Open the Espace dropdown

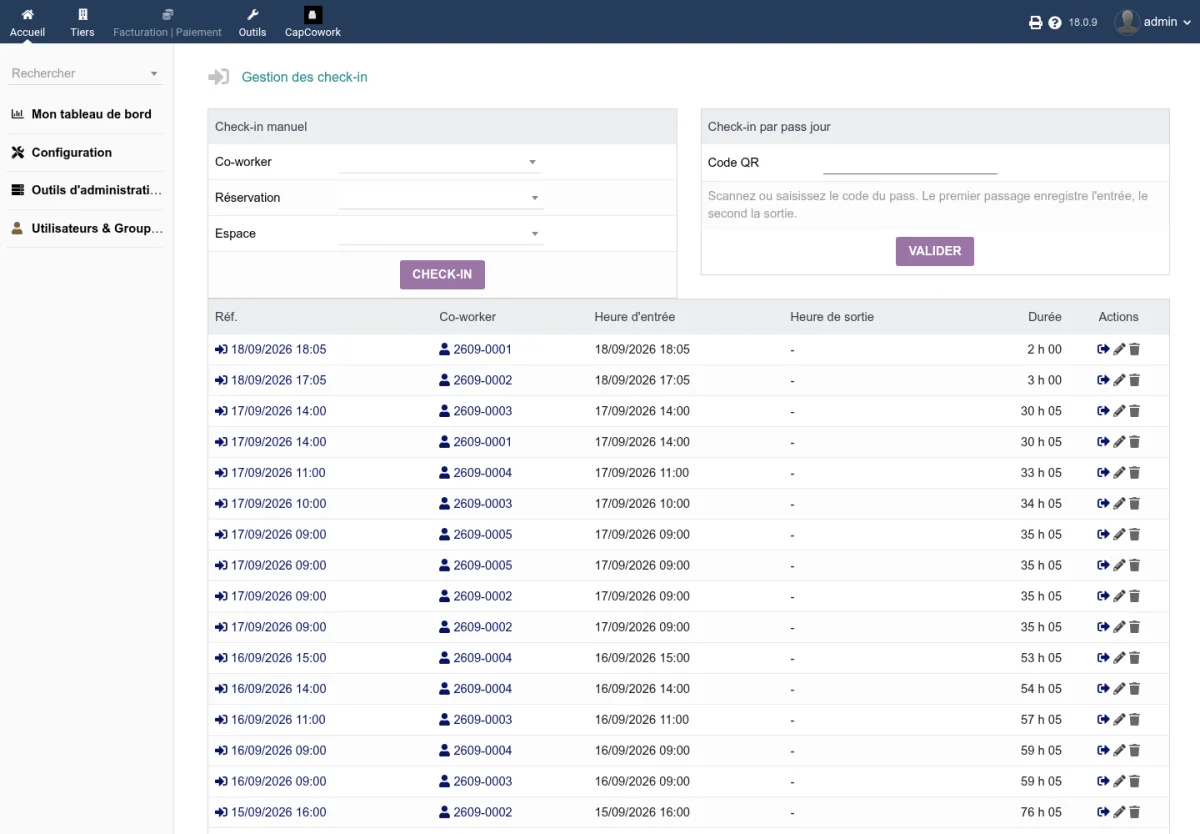[x=441, y=234]
